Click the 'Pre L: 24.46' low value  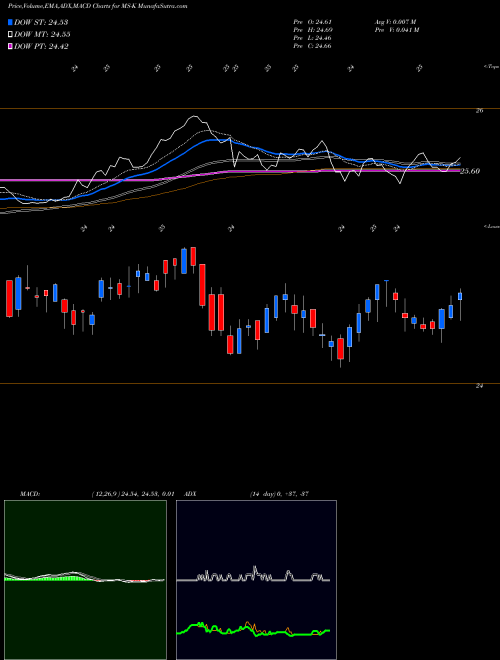pyautogui.click(x=312, y=38)
